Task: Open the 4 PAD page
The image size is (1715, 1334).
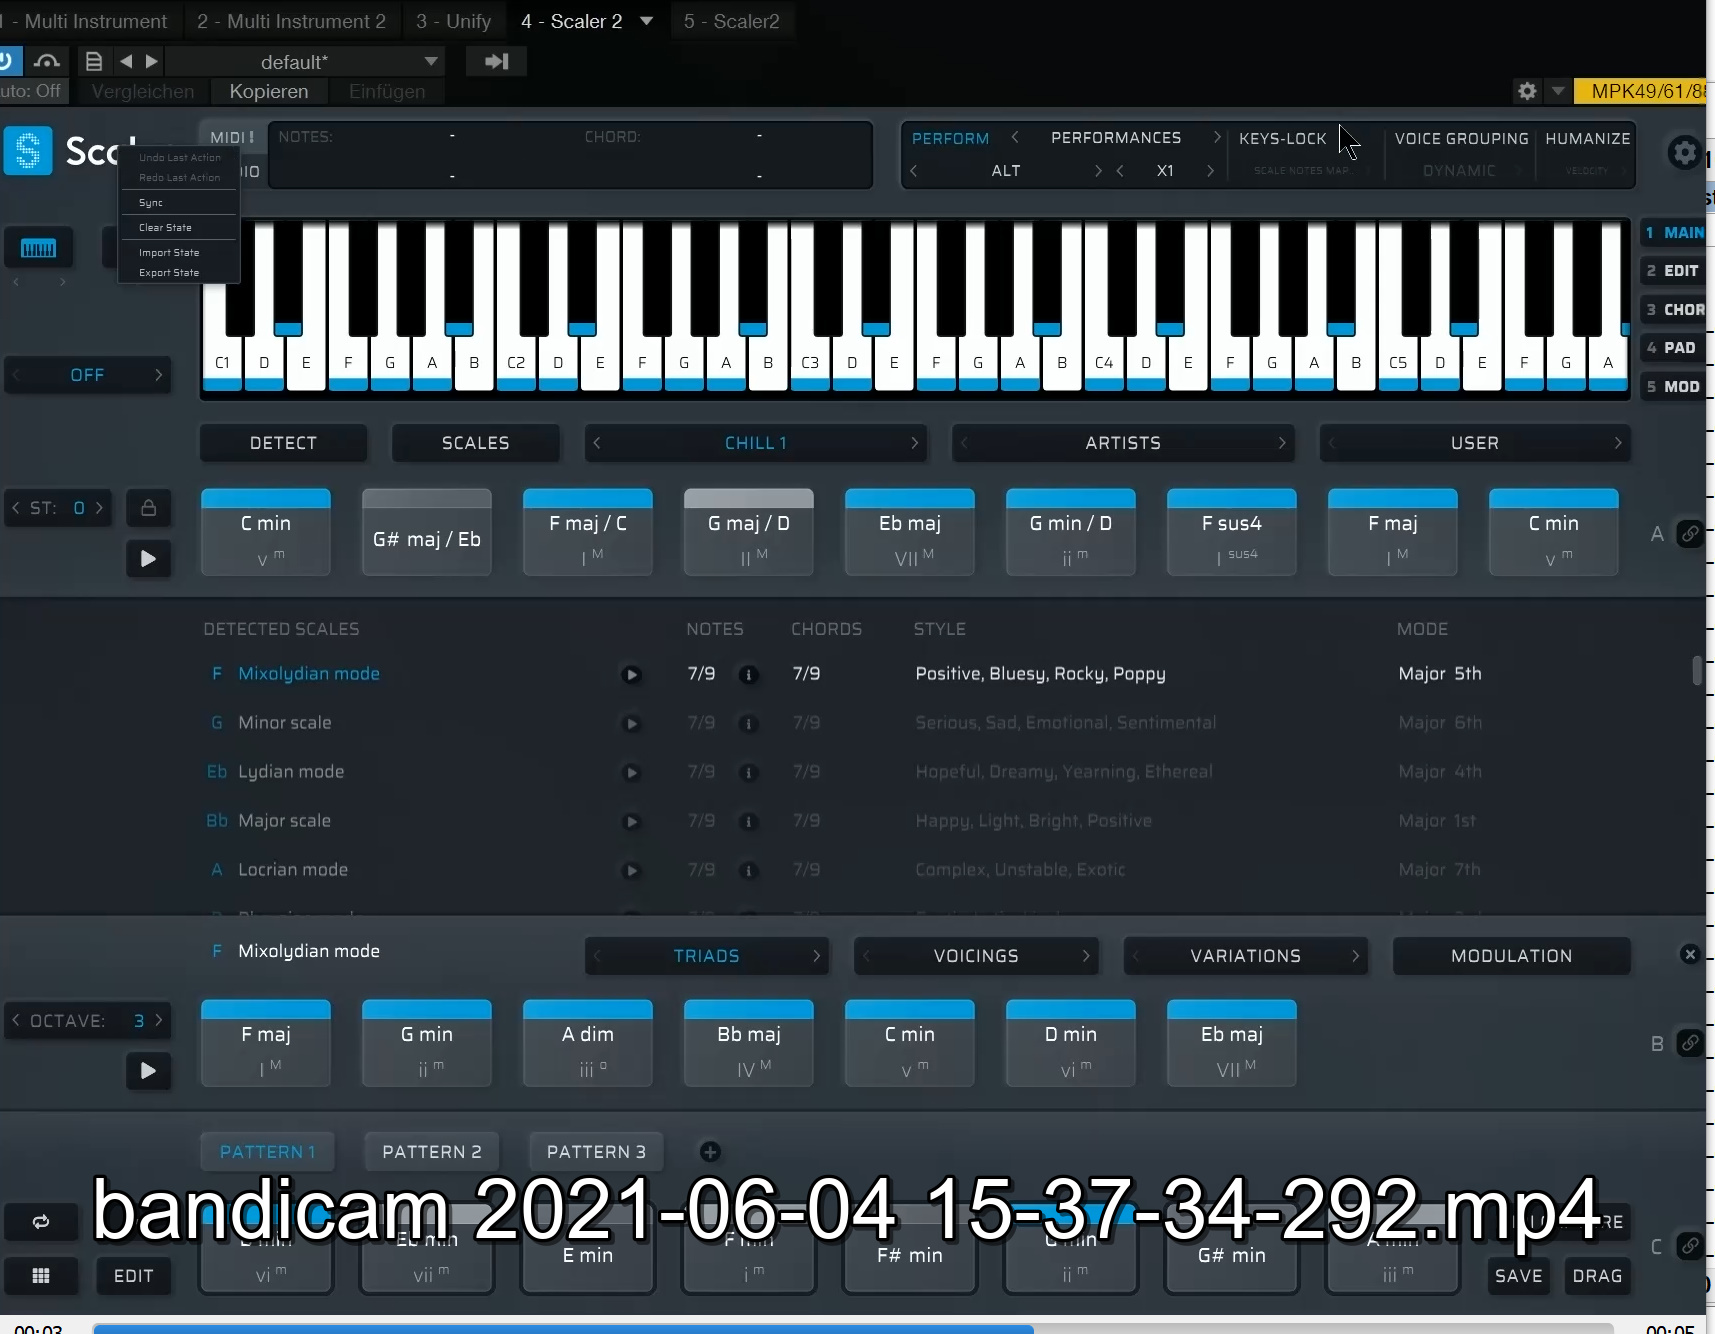Action: [x=1672, y=347]
